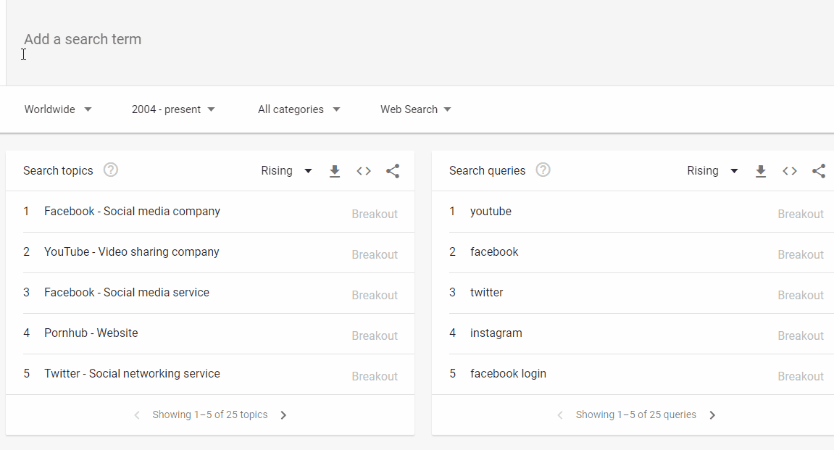Screen dimensions: 834x450
Task: Open help icon beside Search topics
Action: [x=111, y=170]
